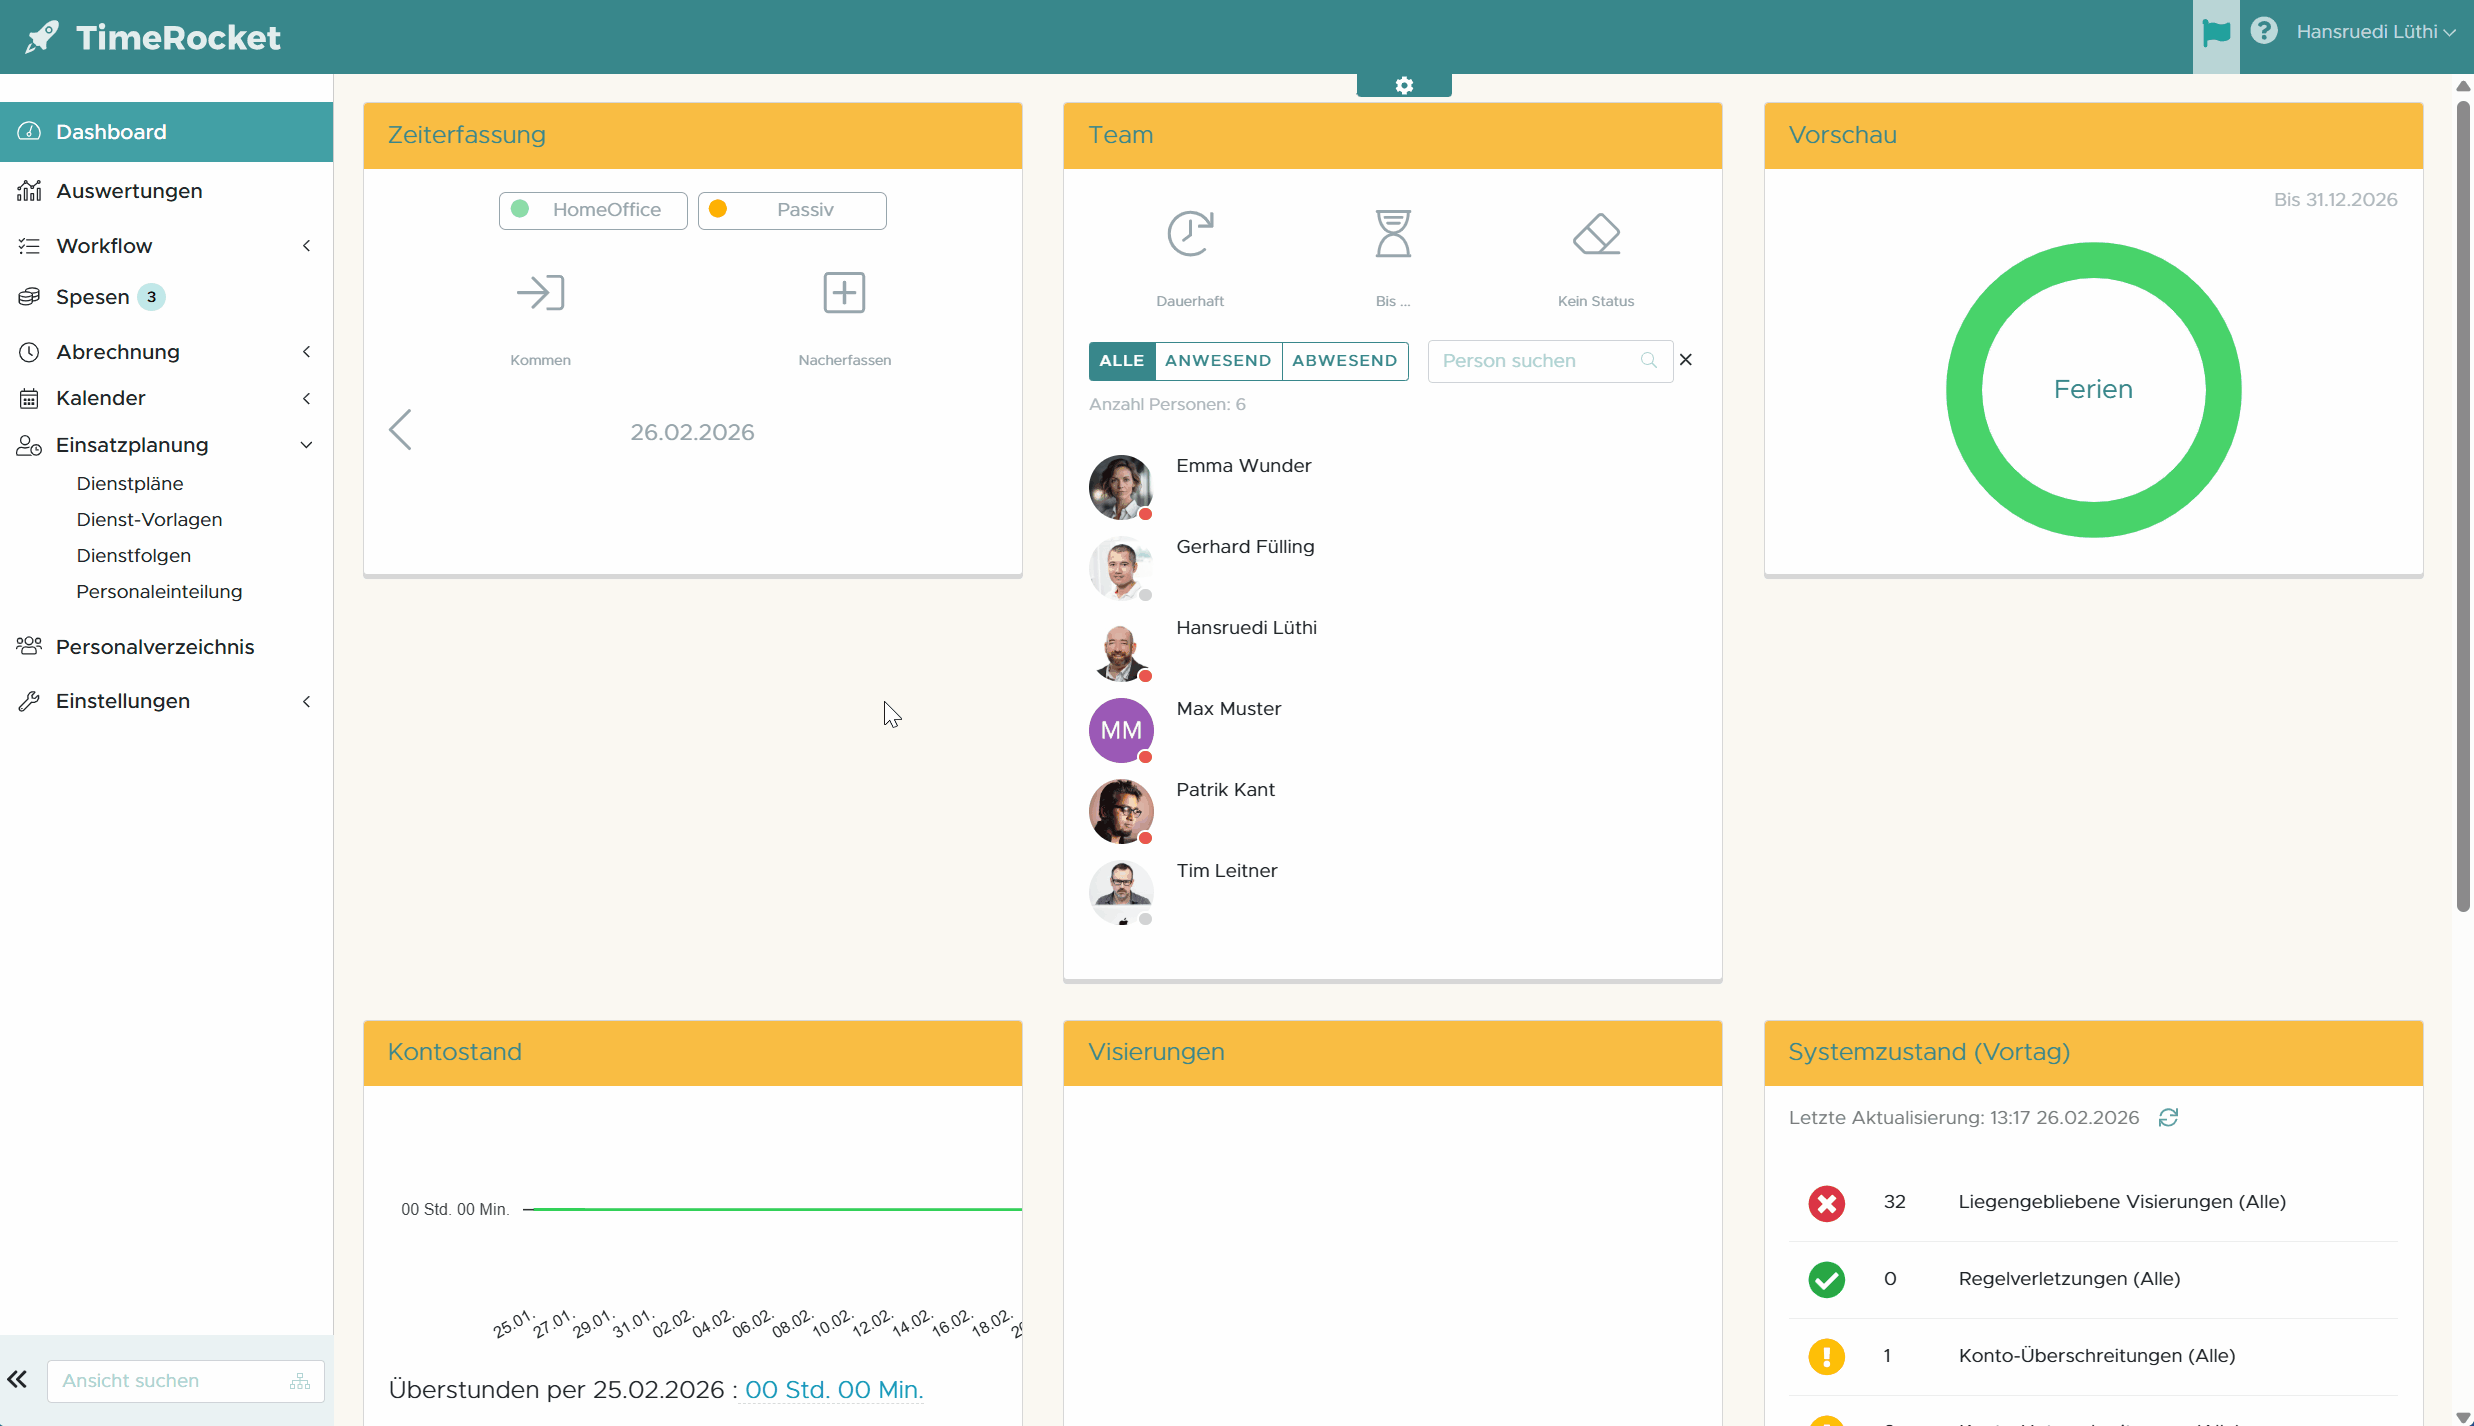Filter team by ANWESEND
2474x1426 pixels.
1217,360
